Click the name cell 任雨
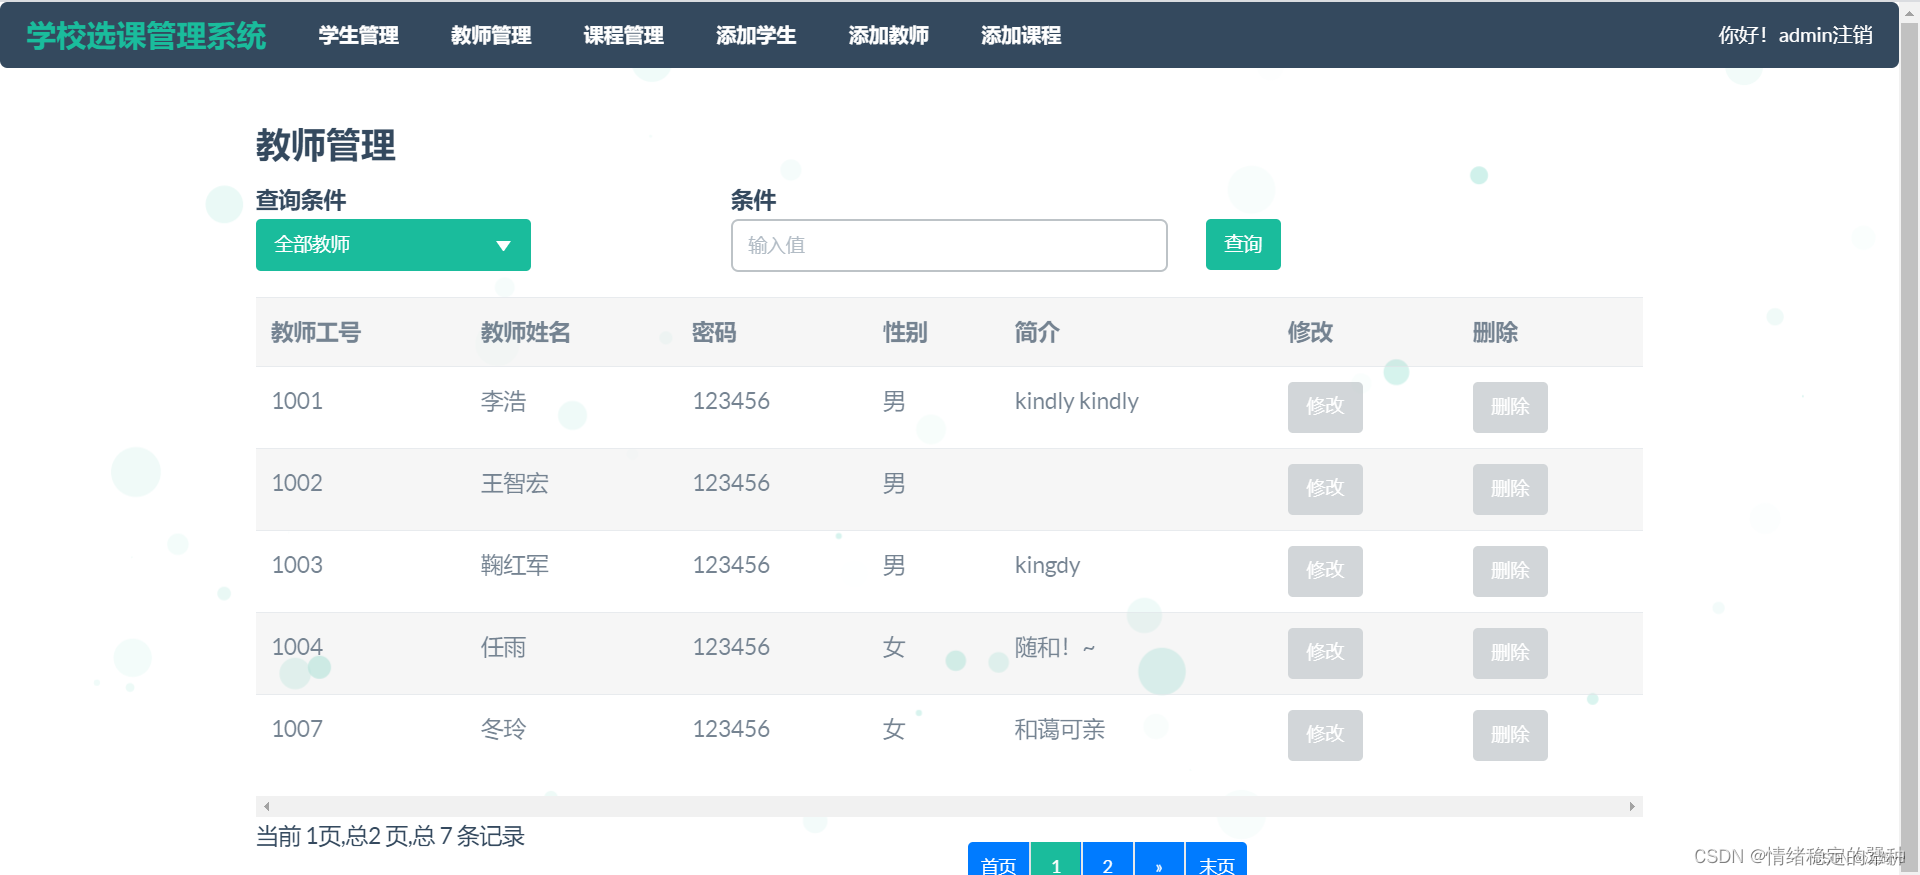1920x875 pixels. (503, 647)
